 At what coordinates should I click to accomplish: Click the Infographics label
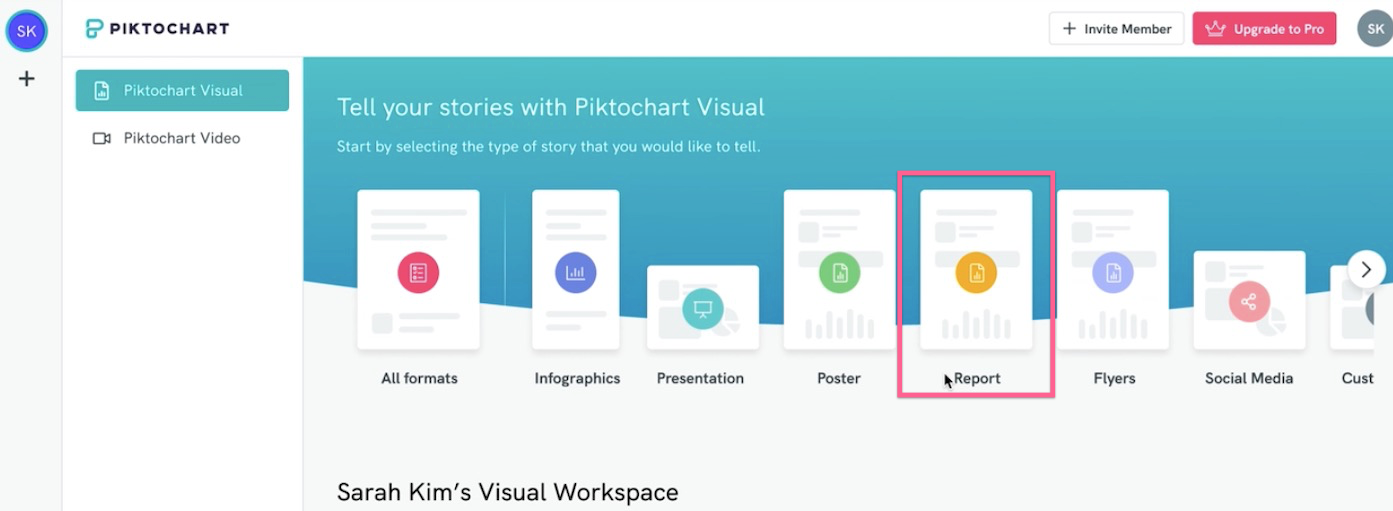(577, 378)
